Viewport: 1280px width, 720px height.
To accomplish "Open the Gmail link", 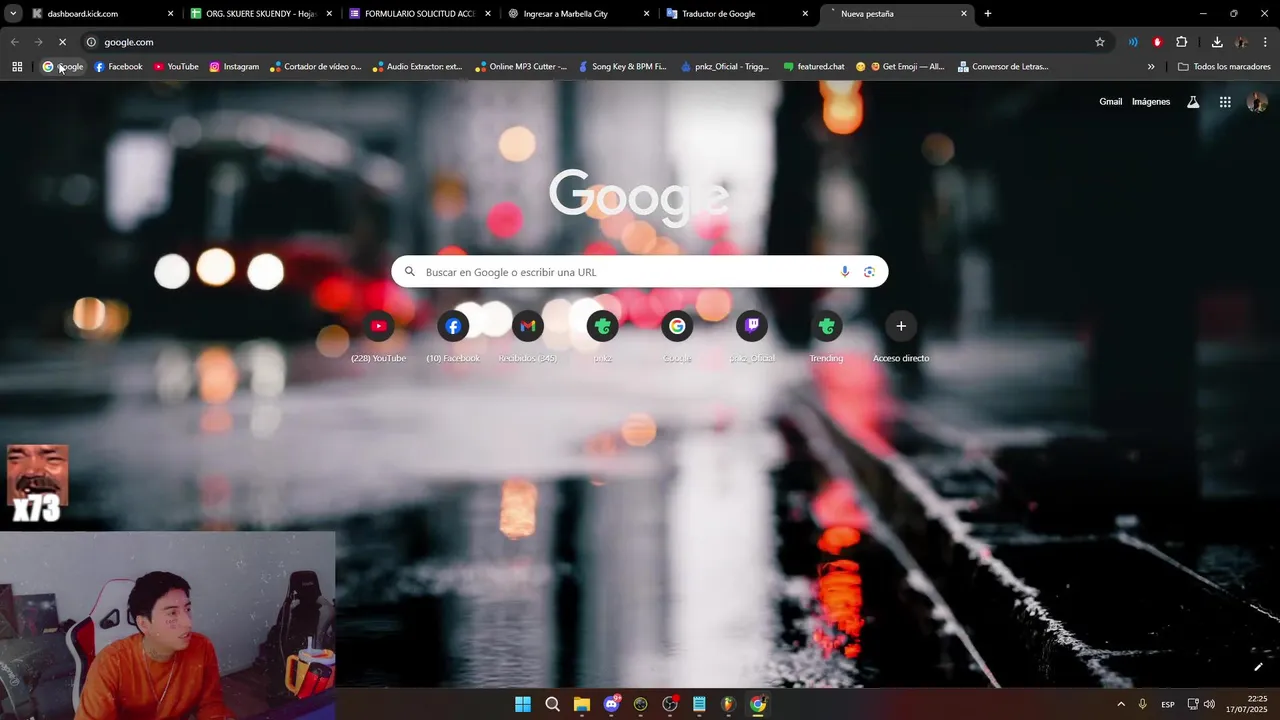I will point(1111,102).
